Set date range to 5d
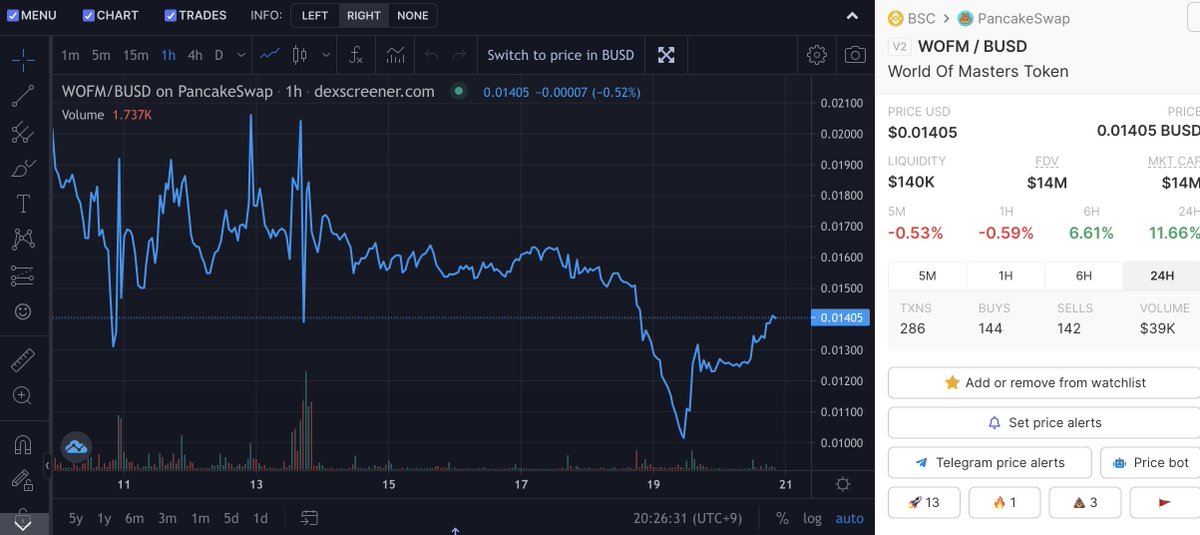Viewport: 1200px width, 535px height. [231, 518]
